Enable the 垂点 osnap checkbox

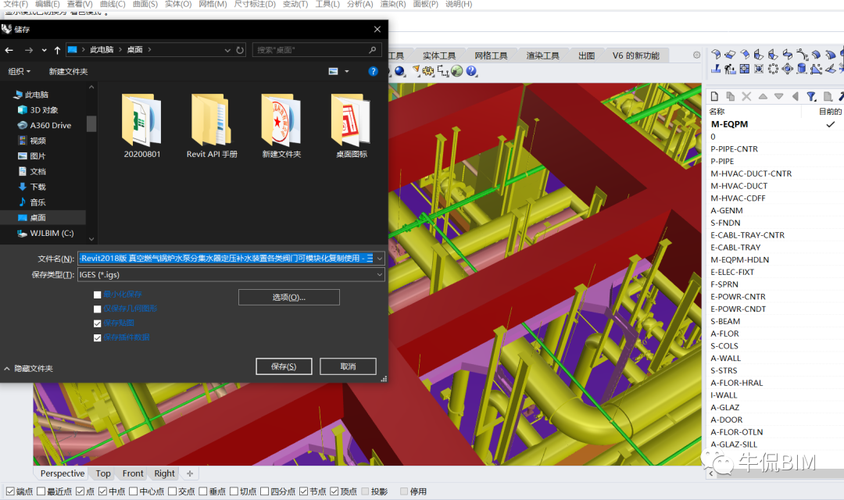point(203,491)
